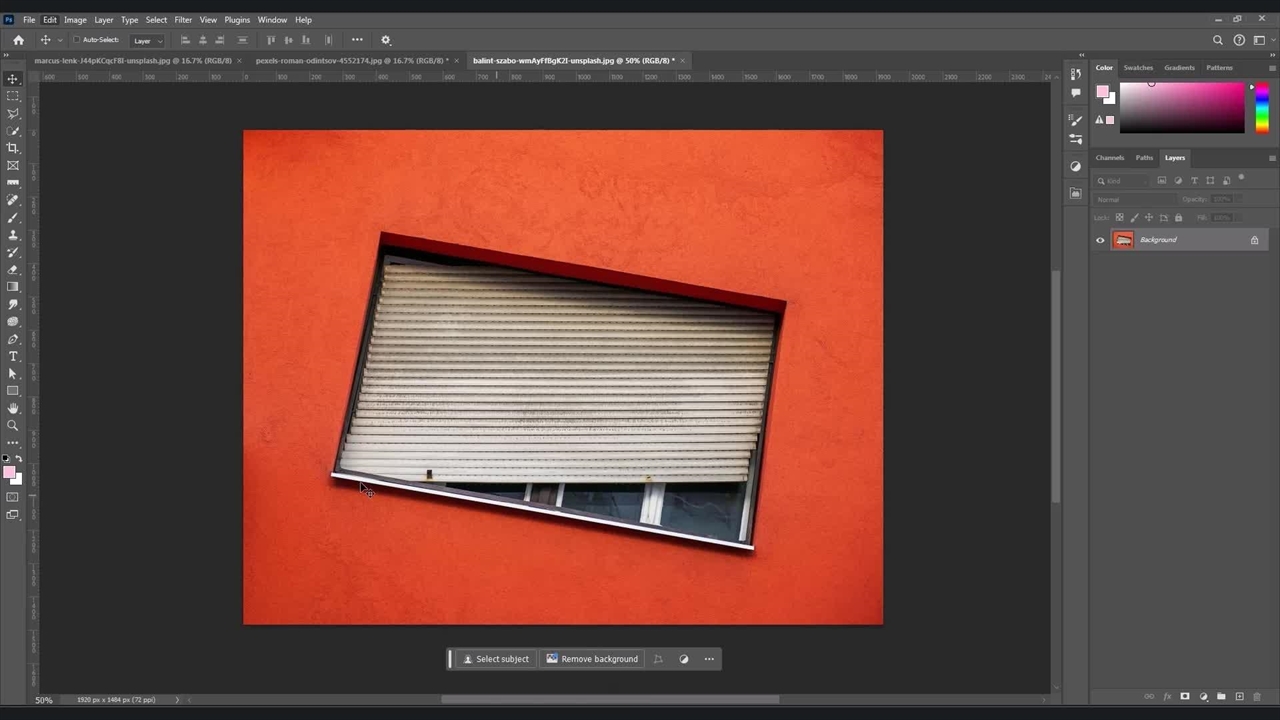Choose the Eraser tool
The image size is (1280, 720).
pos(13,269)
